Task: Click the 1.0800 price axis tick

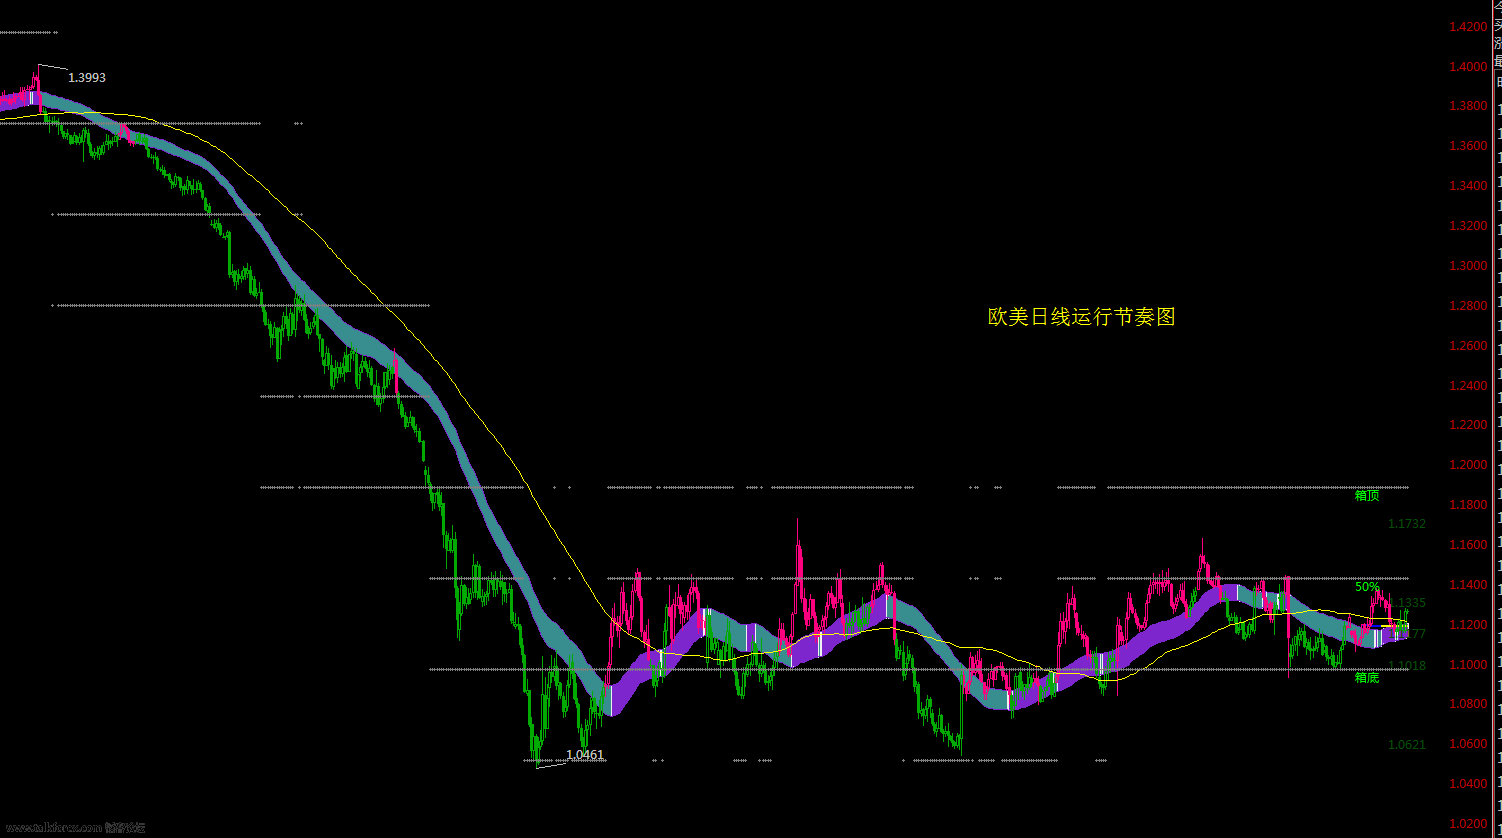Action: click(1468, 704)
